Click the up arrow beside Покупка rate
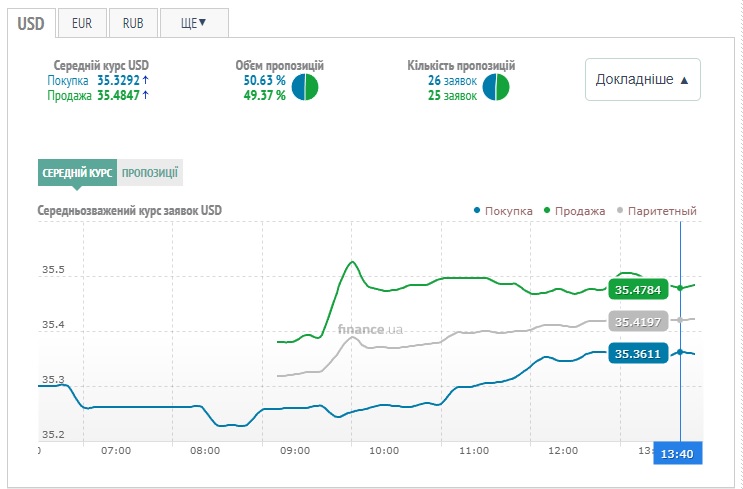Screen dimensions: 743x489 (x=146, y=80)
